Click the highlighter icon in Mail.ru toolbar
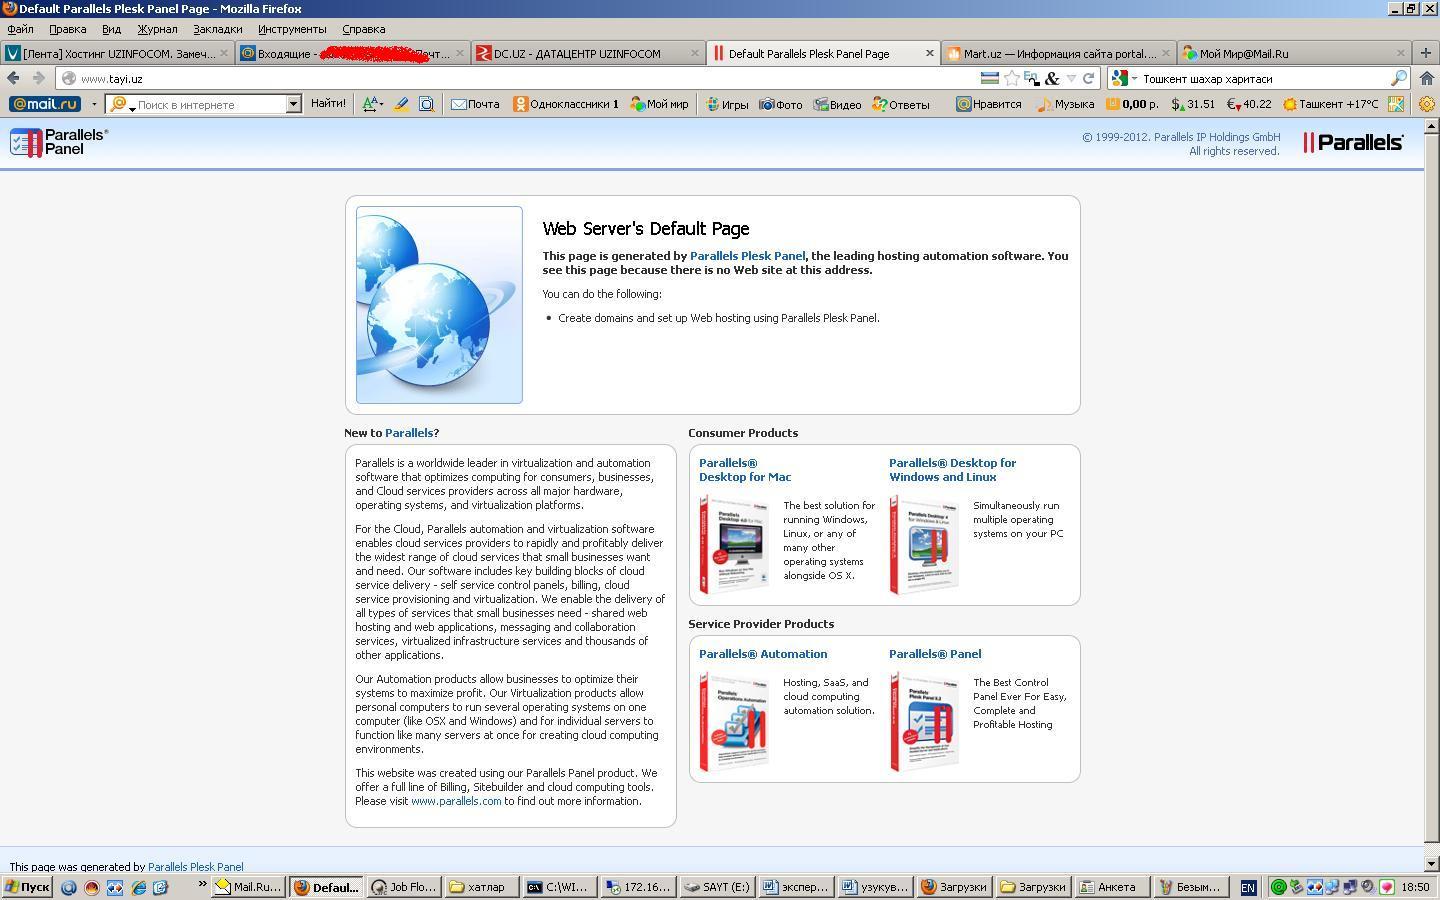 (x=400, y=104)
